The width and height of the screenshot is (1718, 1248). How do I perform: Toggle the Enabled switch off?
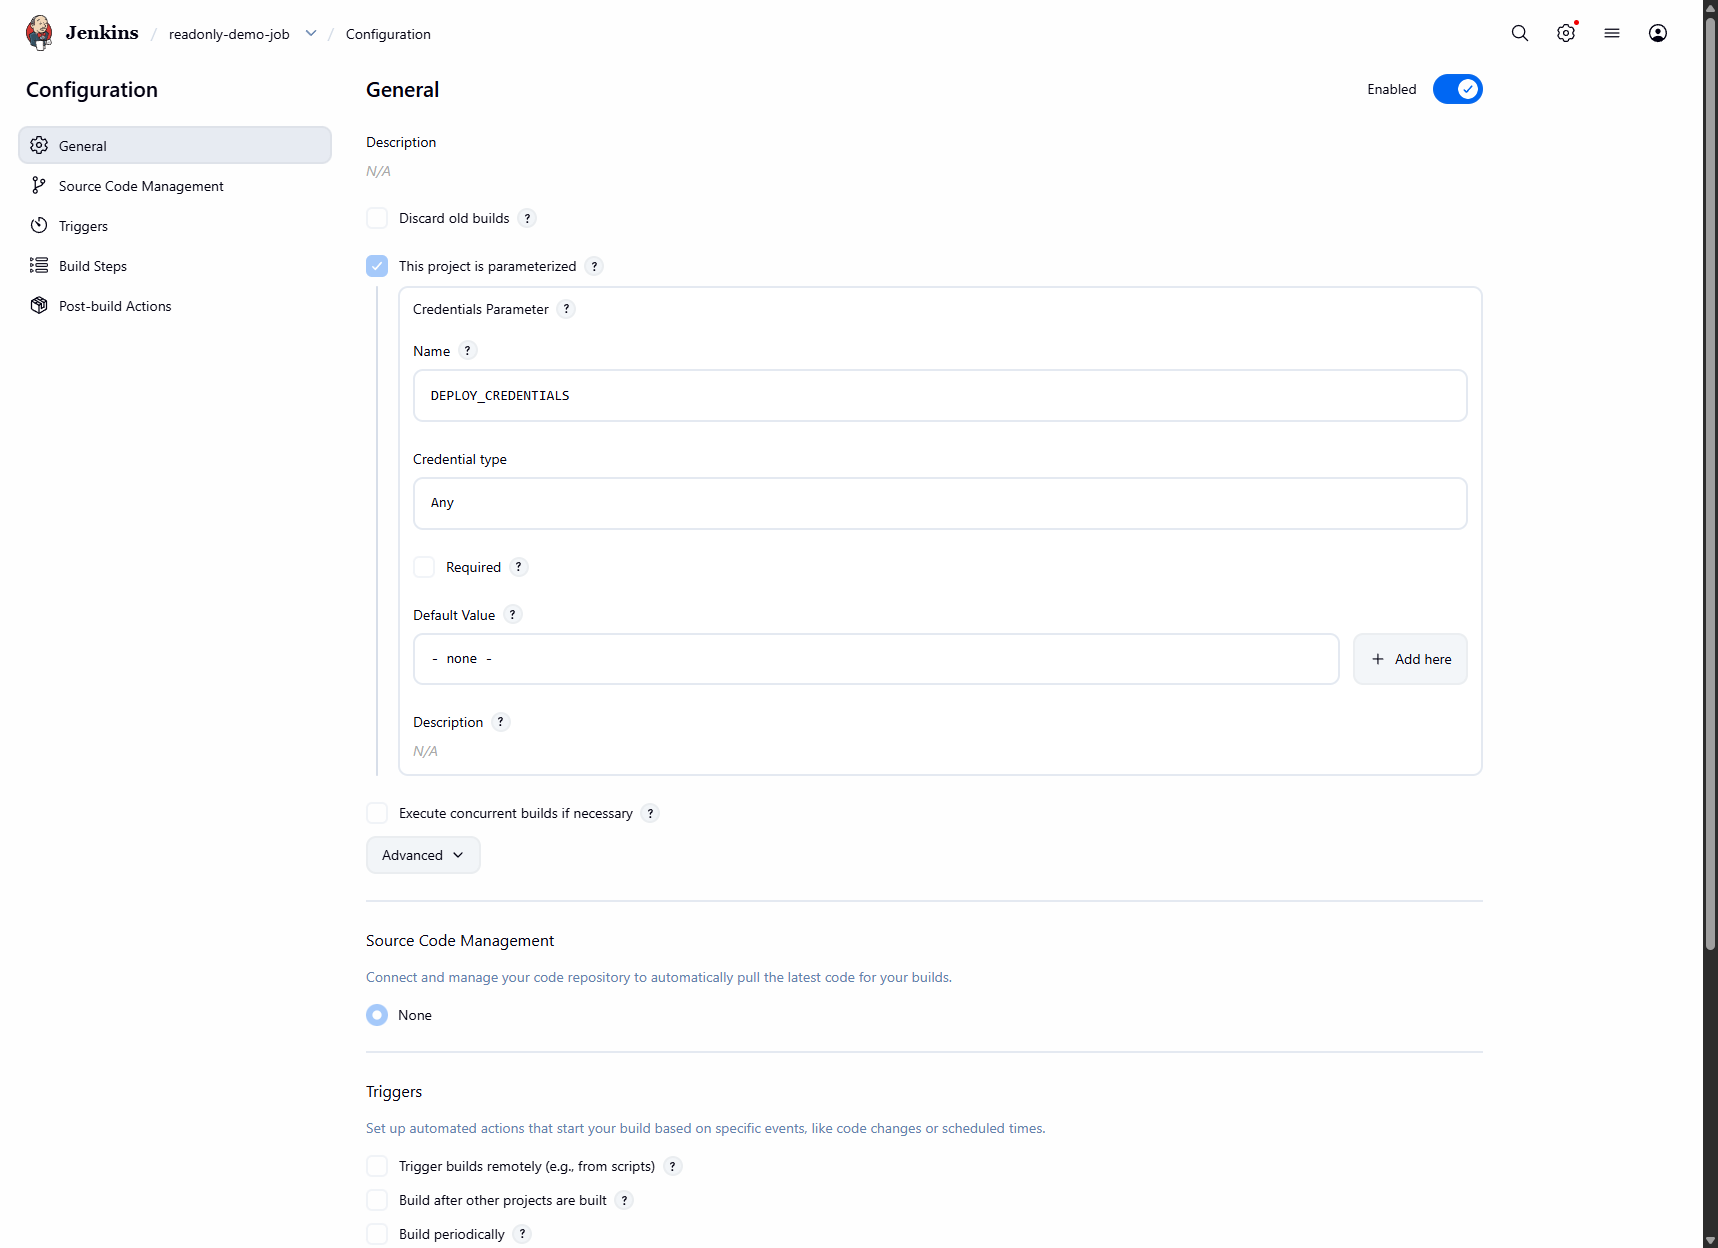(x=1458, y=89)
